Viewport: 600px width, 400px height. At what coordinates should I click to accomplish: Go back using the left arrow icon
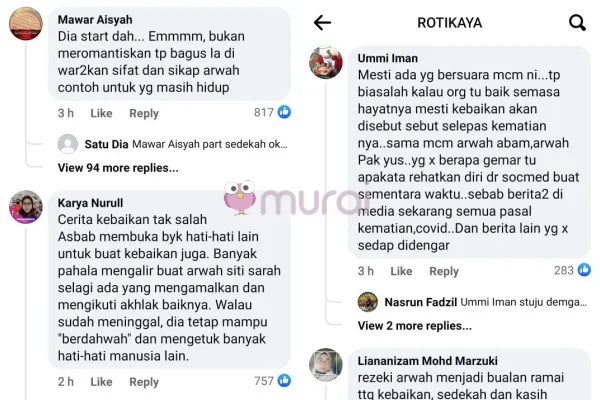click(x=322, y=23)
